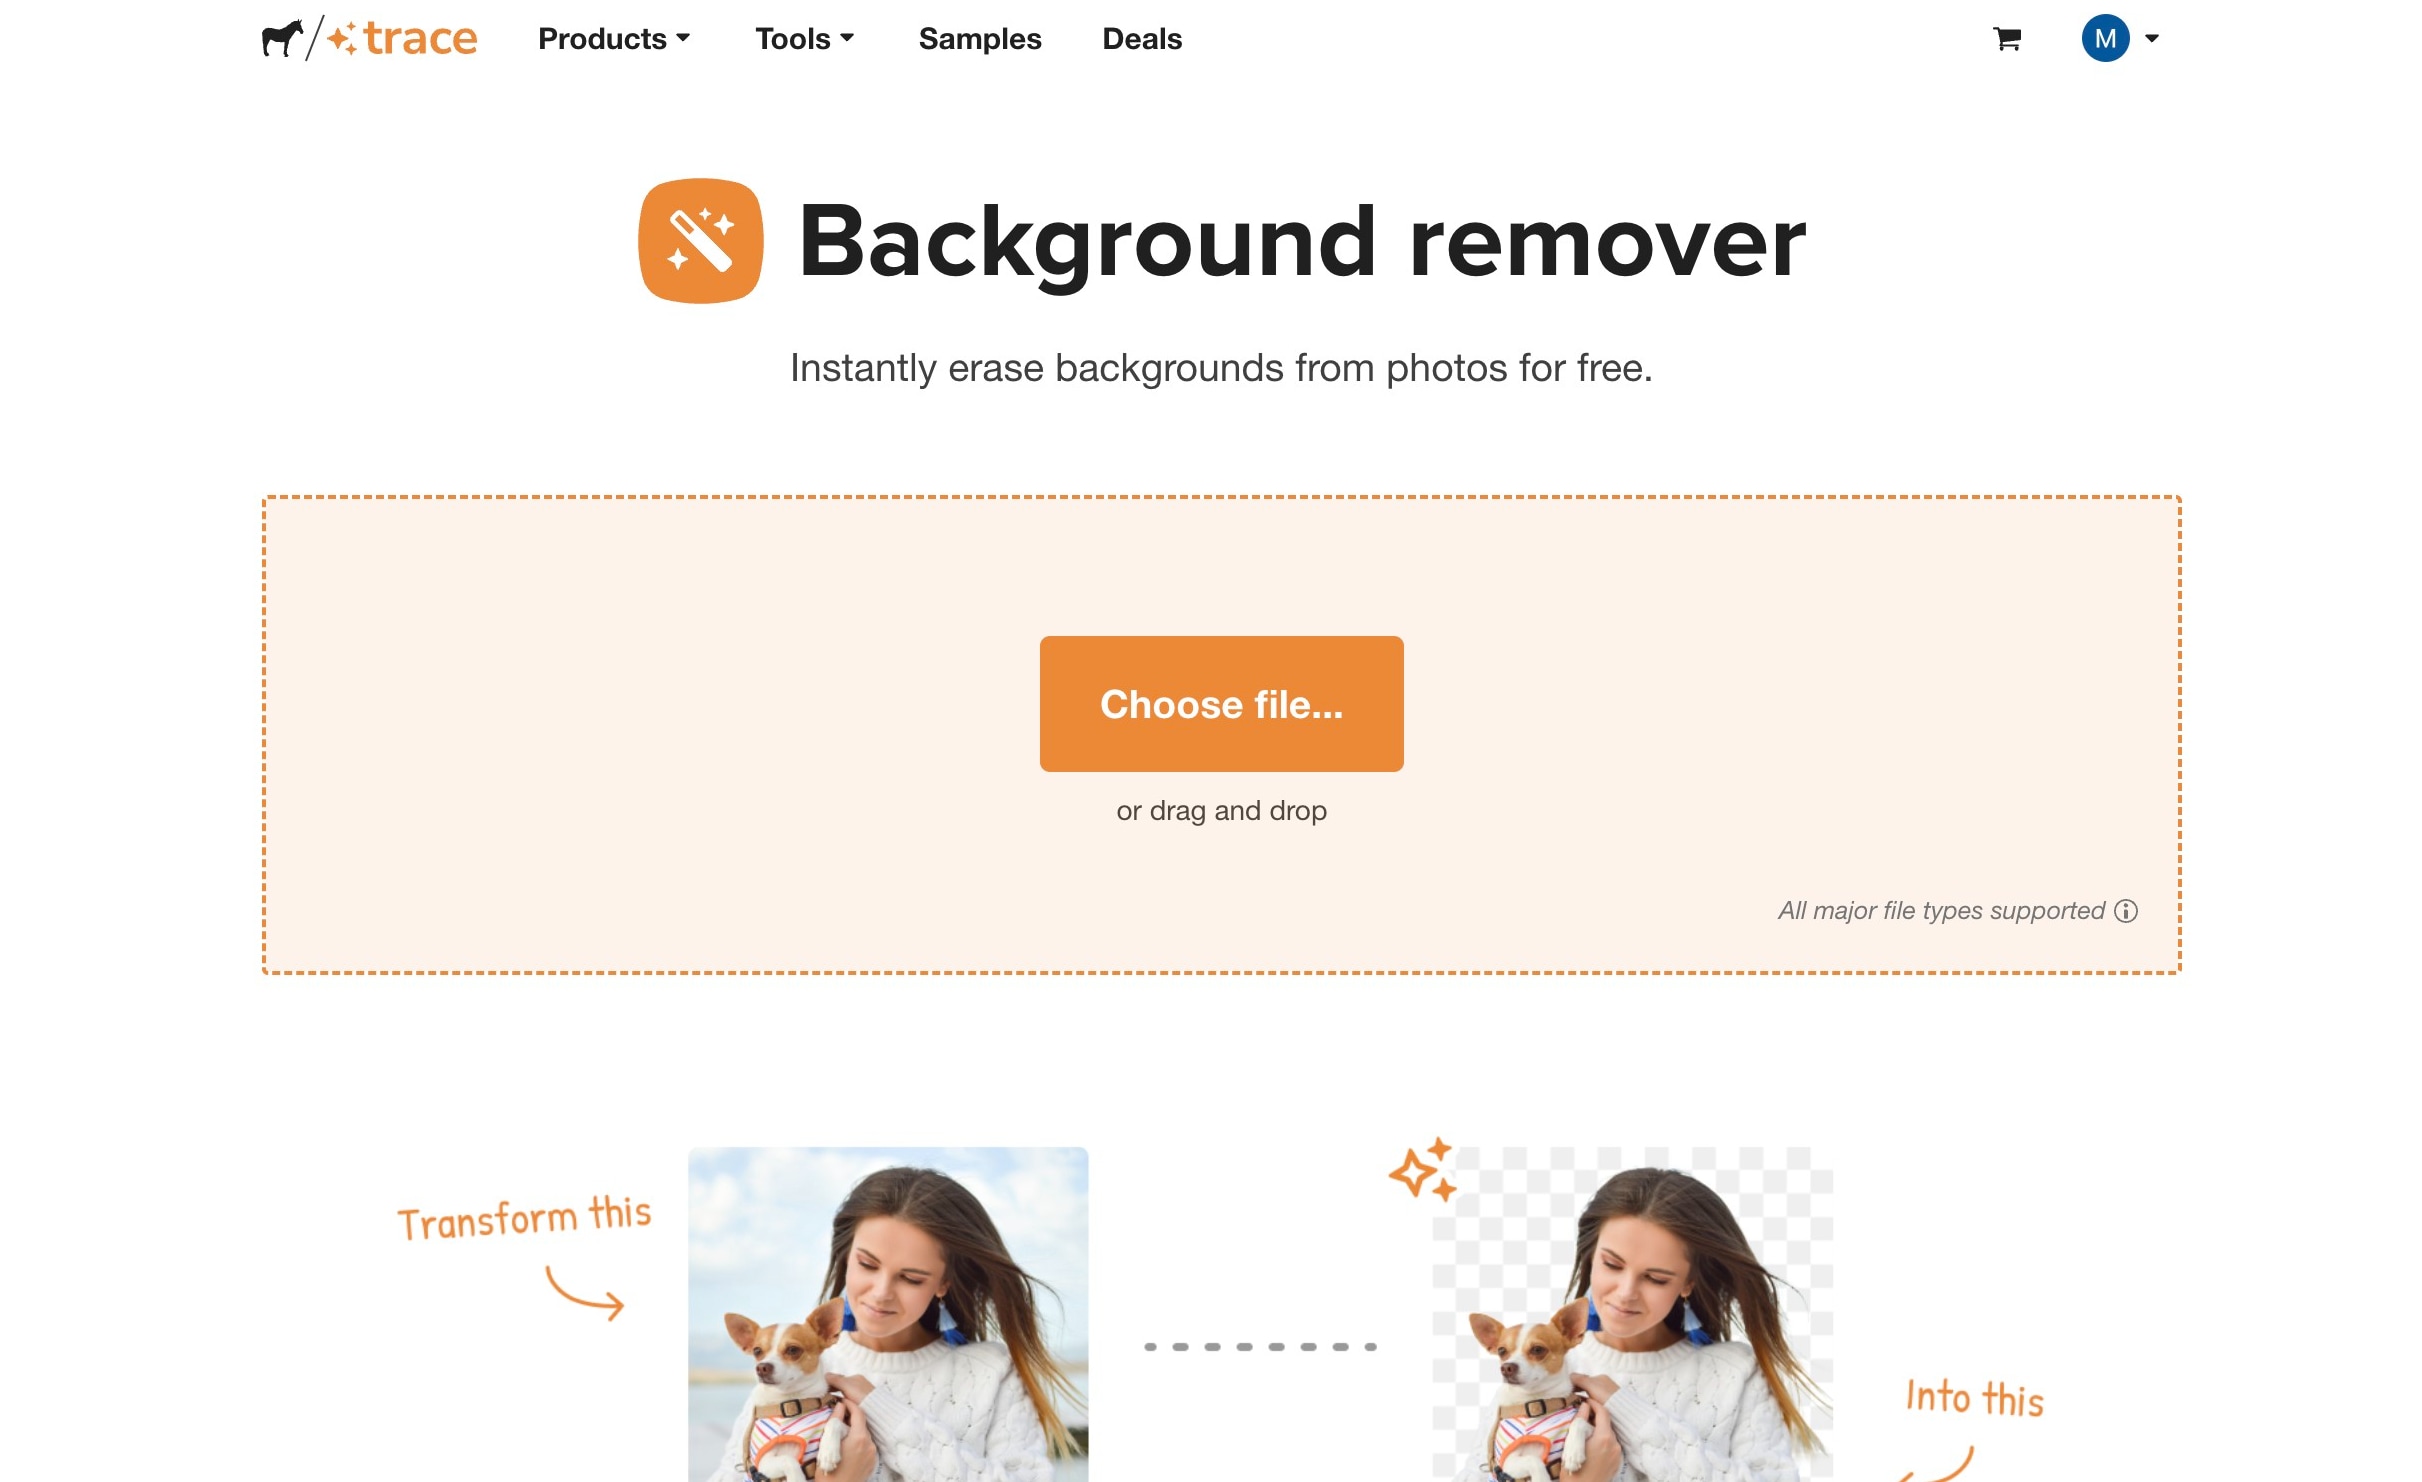Click the shopping cart icon

(x=2005, y=38)
